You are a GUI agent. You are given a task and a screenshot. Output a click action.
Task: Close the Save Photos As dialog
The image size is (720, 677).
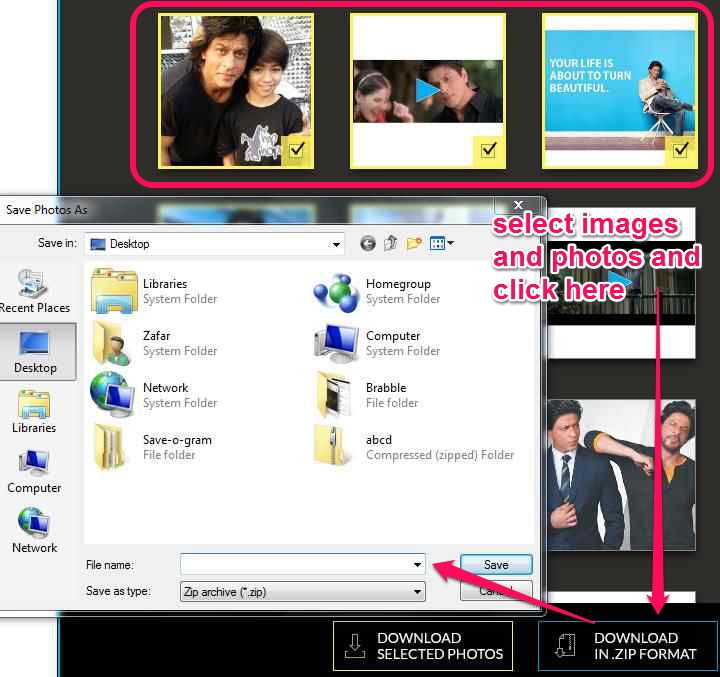518,205
